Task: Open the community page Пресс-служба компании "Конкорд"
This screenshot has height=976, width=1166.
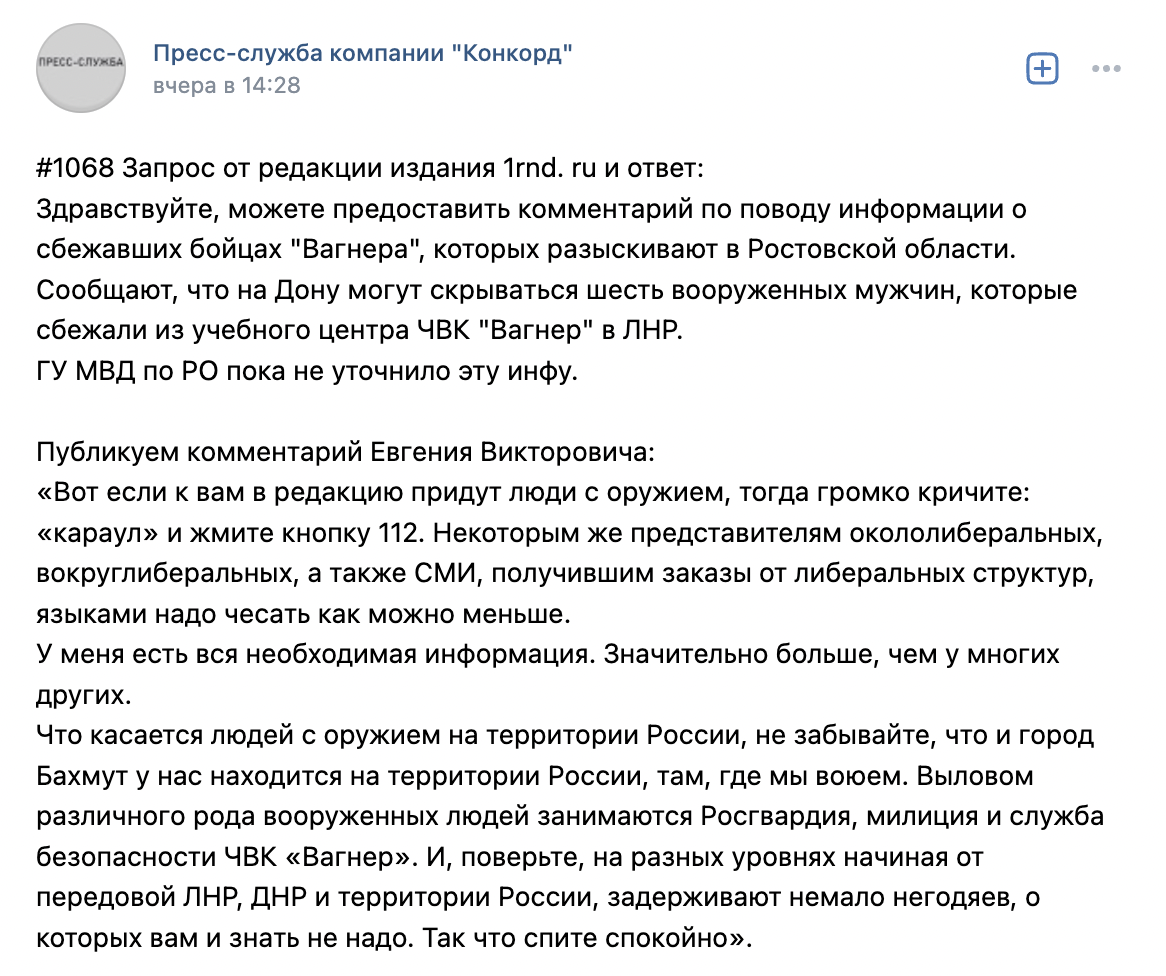Action: click(x=362, y=55)
